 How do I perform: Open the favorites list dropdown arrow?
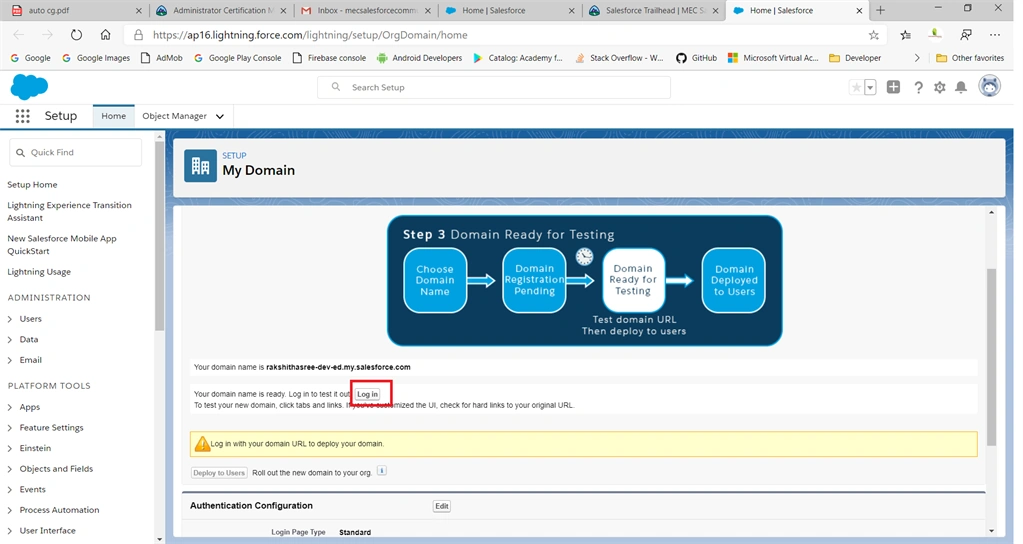coord(870,87)
